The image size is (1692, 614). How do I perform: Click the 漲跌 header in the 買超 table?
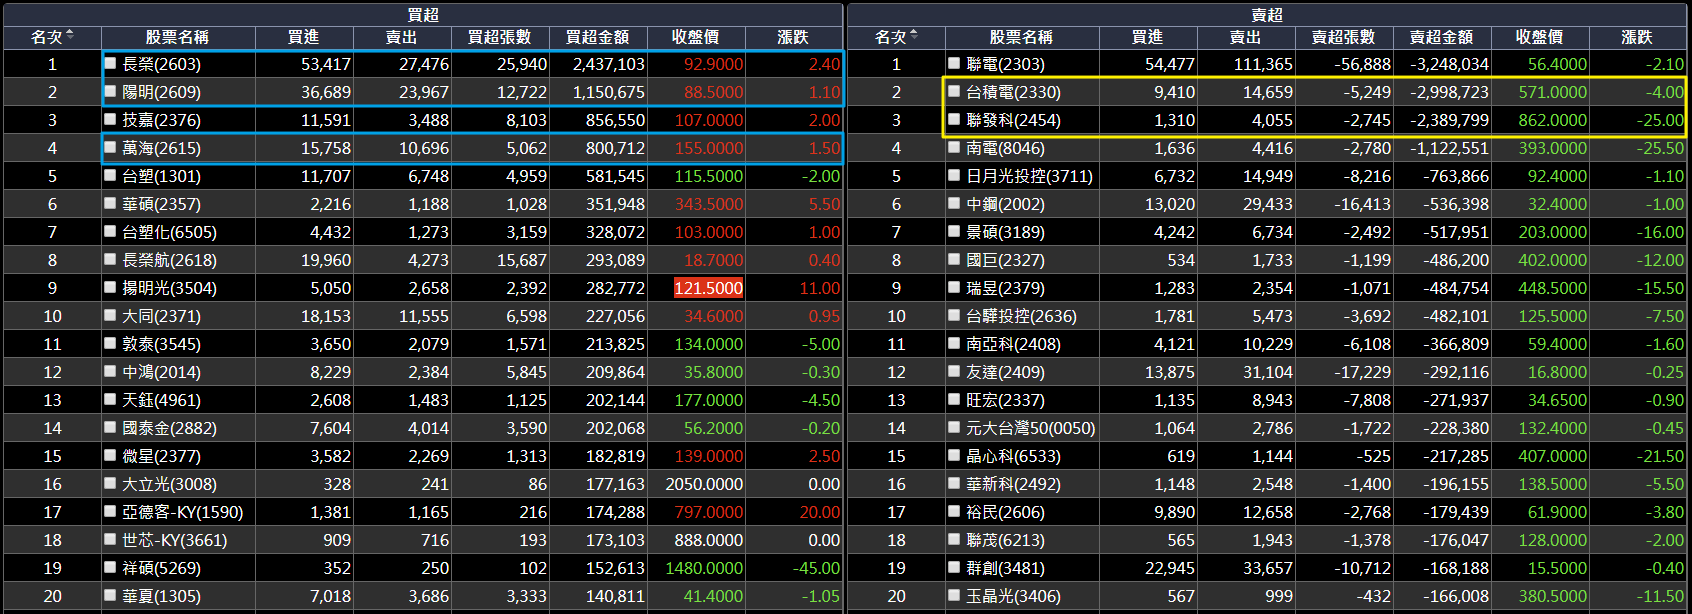793,37
